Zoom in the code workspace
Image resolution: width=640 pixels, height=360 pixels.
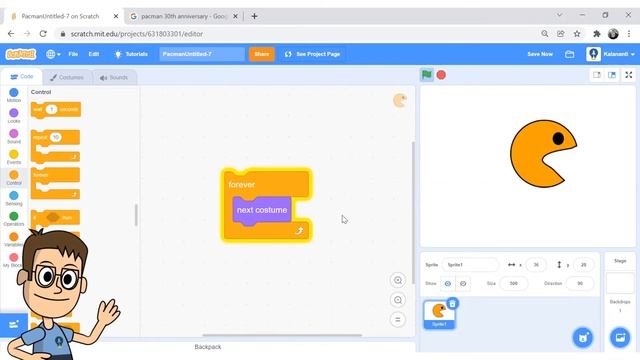tap(398, 280)
